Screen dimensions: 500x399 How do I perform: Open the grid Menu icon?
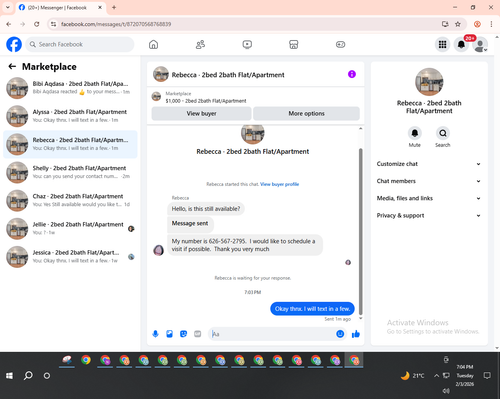coord(442,44)
